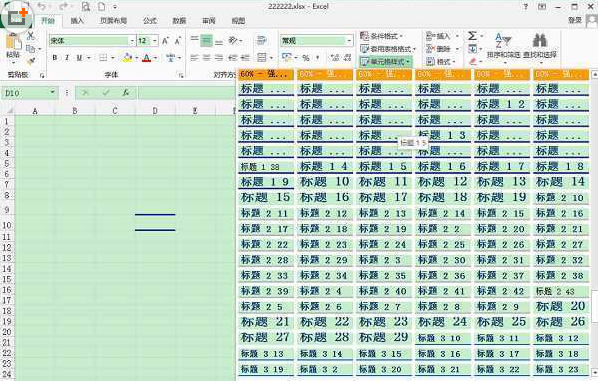
Task: Click the Sign in (登录) link
Action: coord(574,20)
